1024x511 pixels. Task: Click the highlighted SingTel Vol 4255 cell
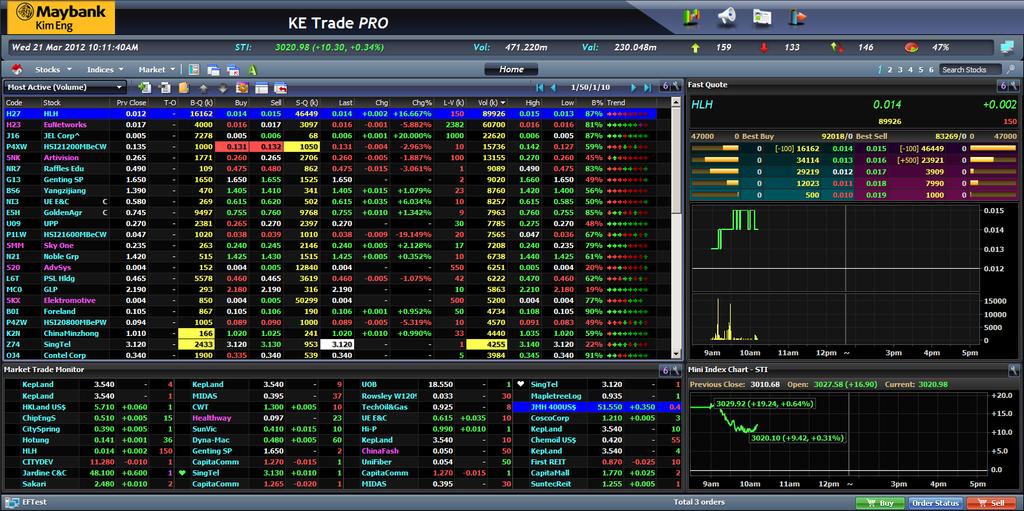click(x=487, y=344)
